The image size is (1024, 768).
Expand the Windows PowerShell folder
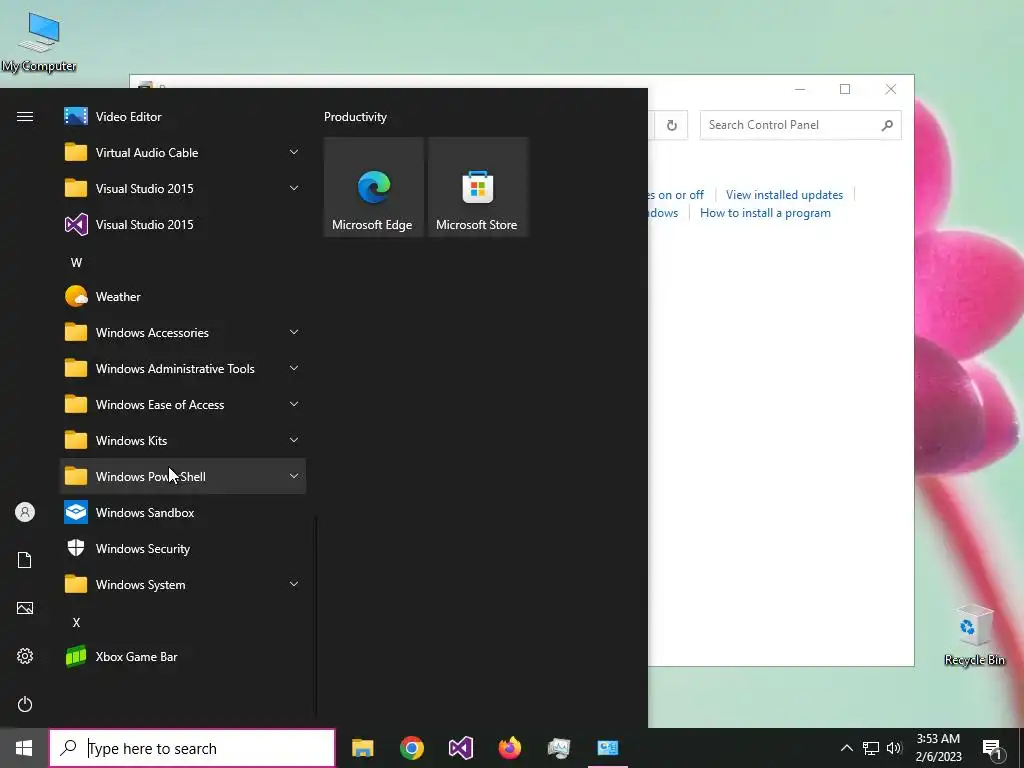point(183,477)
